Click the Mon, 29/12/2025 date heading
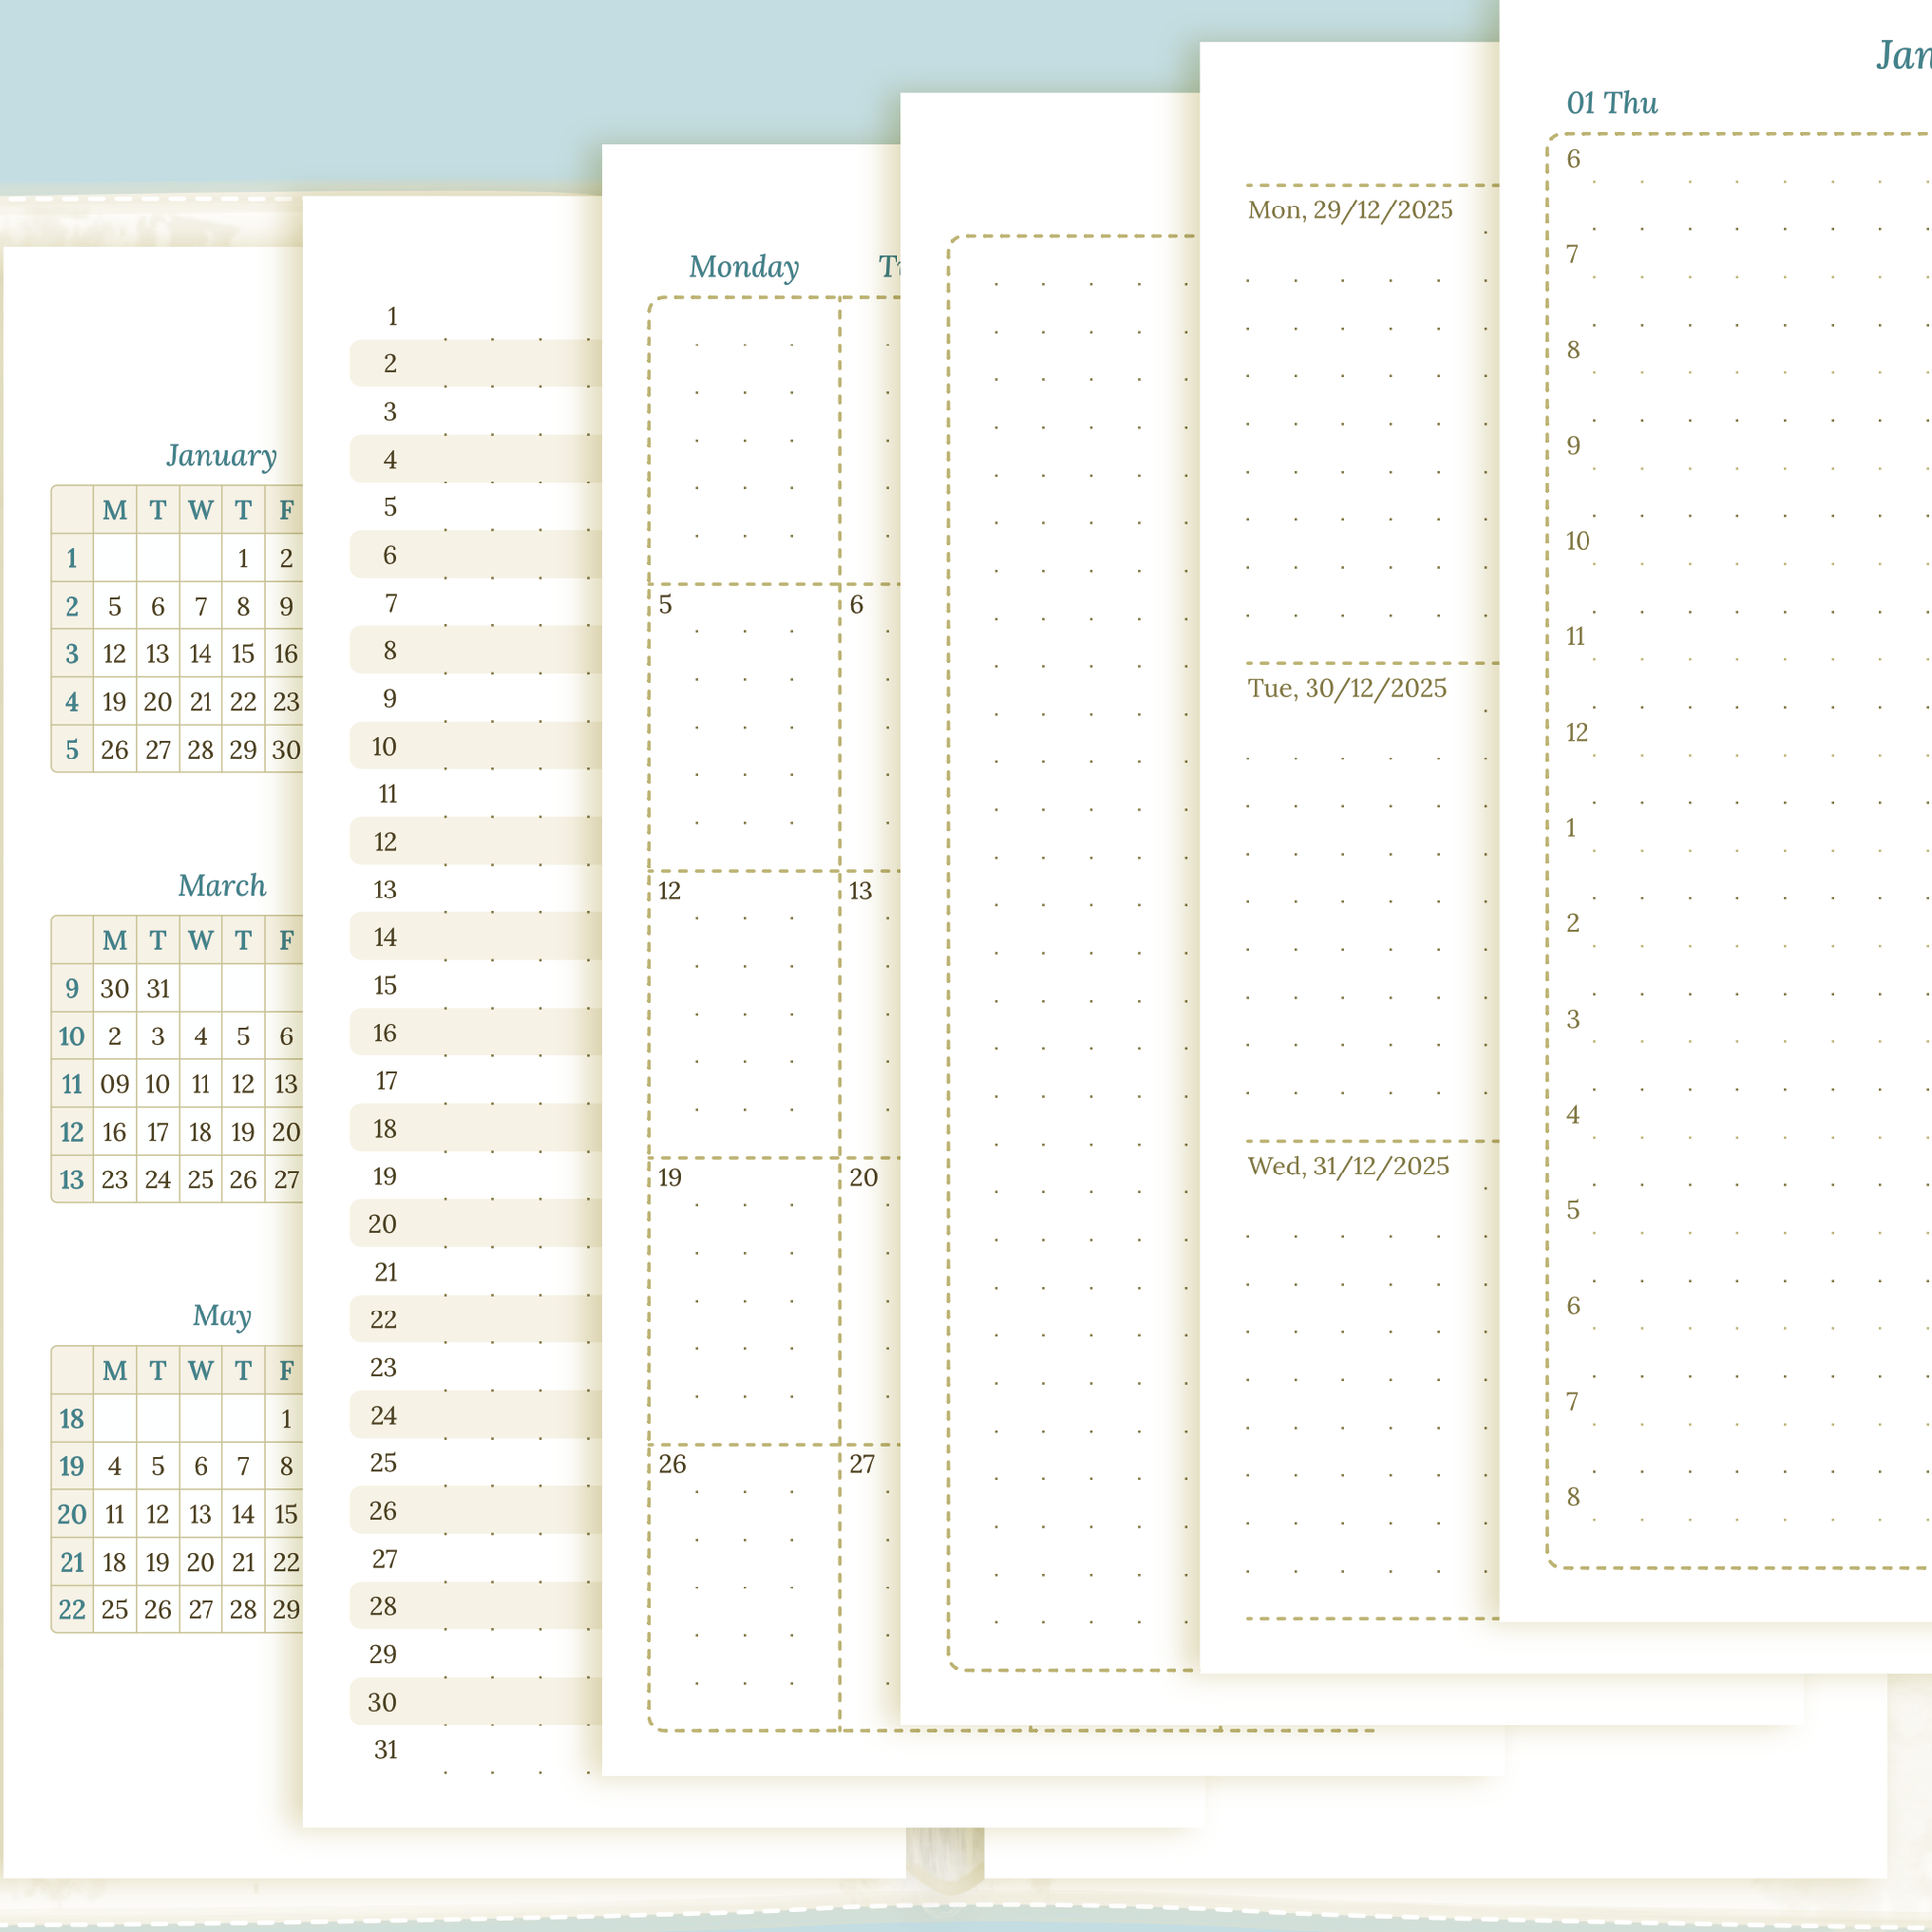Viewport: 1932px width, 1932px height. point(1350,211)
